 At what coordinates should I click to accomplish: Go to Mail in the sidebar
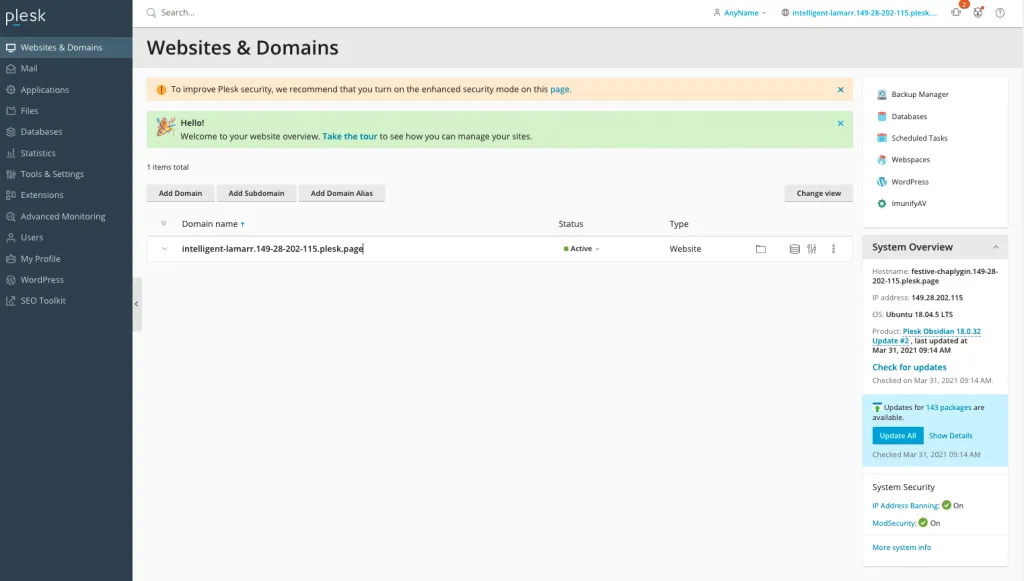[29, 69]
